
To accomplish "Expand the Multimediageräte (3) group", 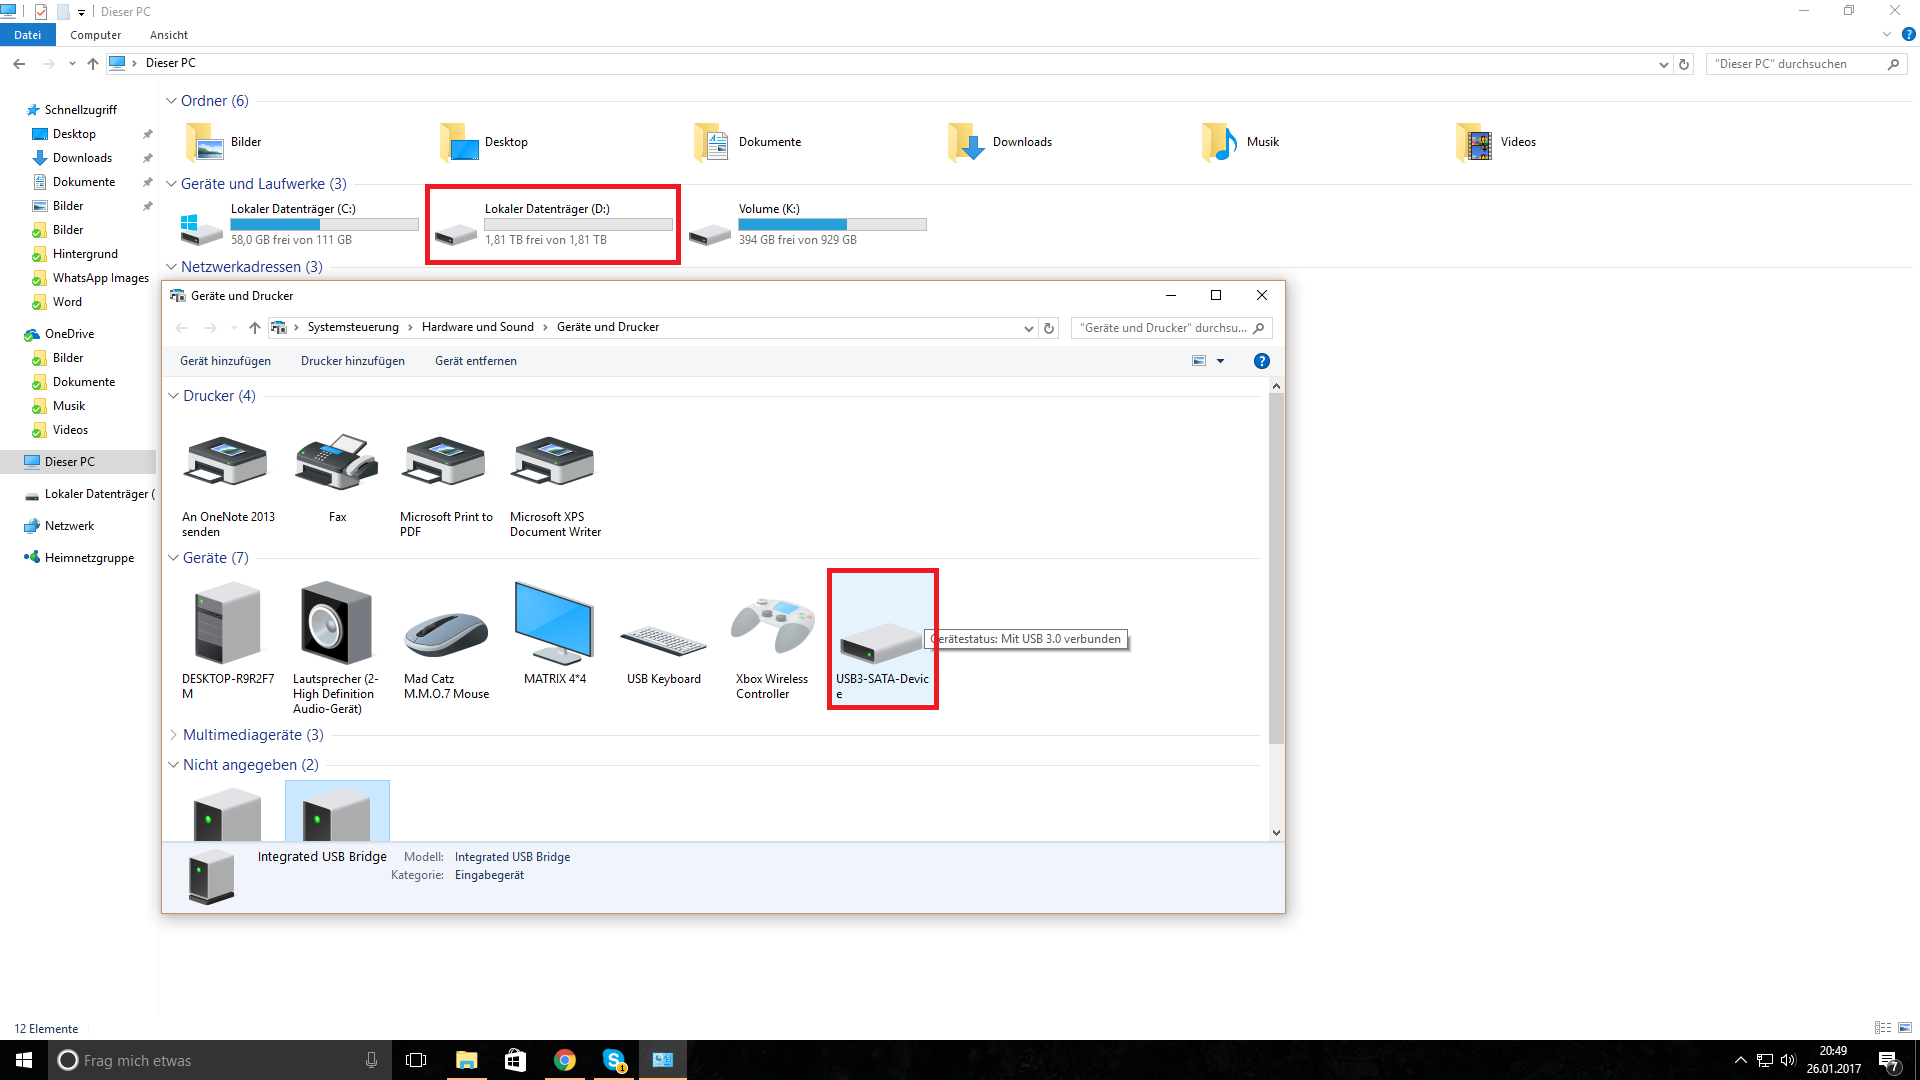I will tap(173, 735).
